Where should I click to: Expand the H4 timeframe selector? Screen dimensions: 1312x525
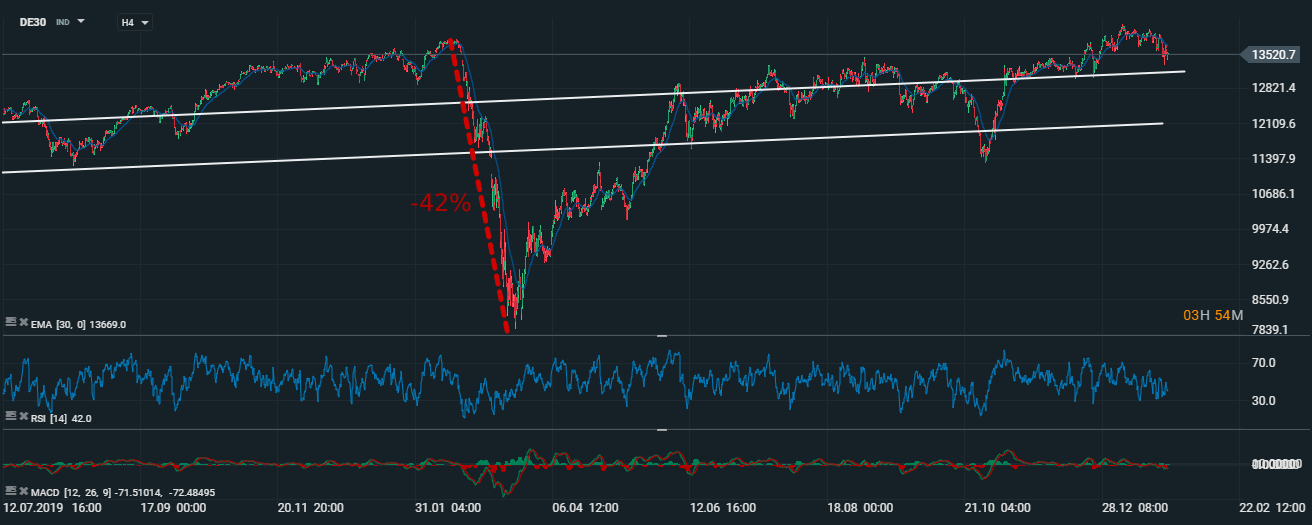(135, 22)
